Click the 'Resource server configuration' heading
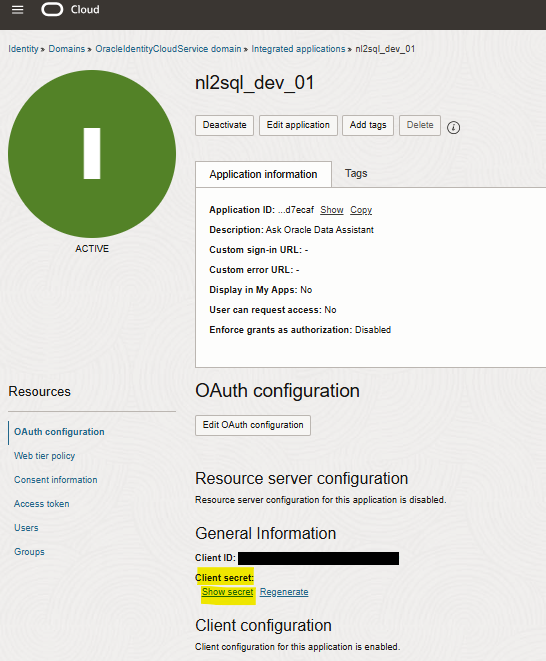546x661 pixels. 301,478
